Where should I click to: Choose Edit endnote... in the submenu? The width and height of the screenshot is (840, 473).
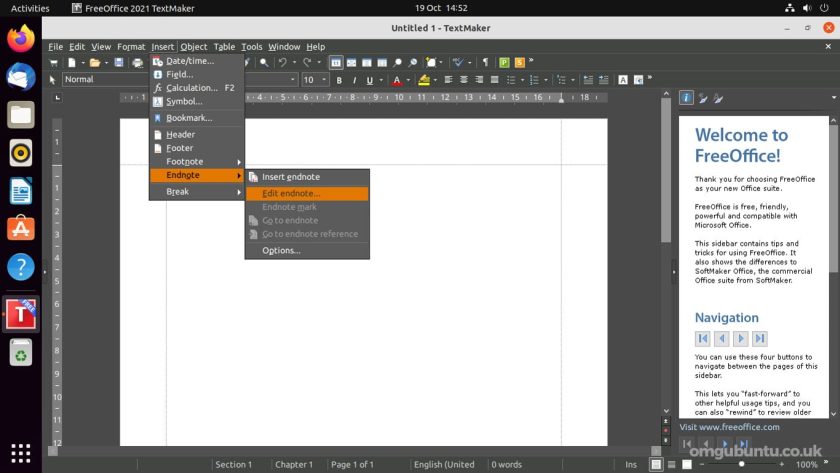[x=307, y=193]
